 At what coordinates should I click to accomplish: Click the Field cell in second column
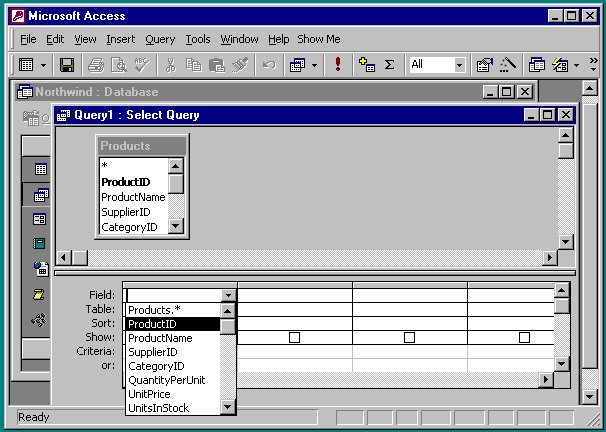295,296
